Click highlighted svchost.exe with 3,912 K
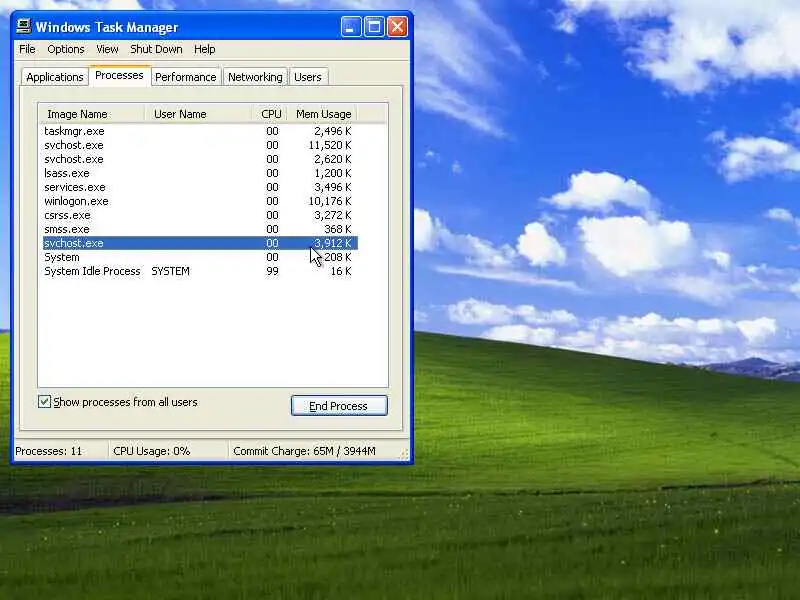 (x=200, y=243)
